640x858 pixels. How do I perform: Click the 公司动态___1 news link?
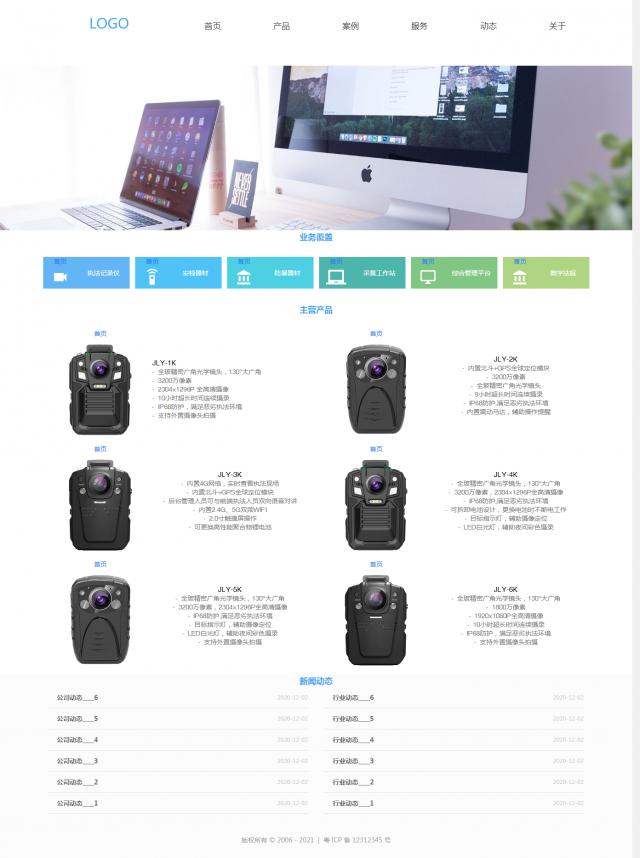(77, 803)
